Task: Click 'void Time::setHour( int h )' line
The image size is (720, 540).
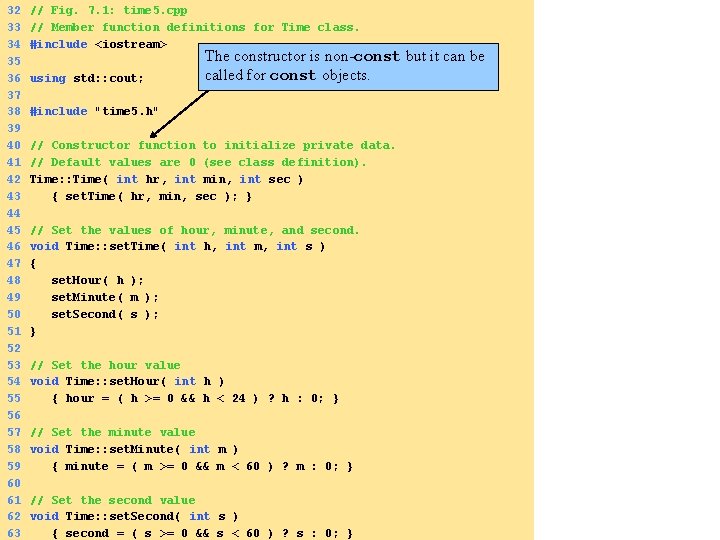Action: click(x=127, y=382)
